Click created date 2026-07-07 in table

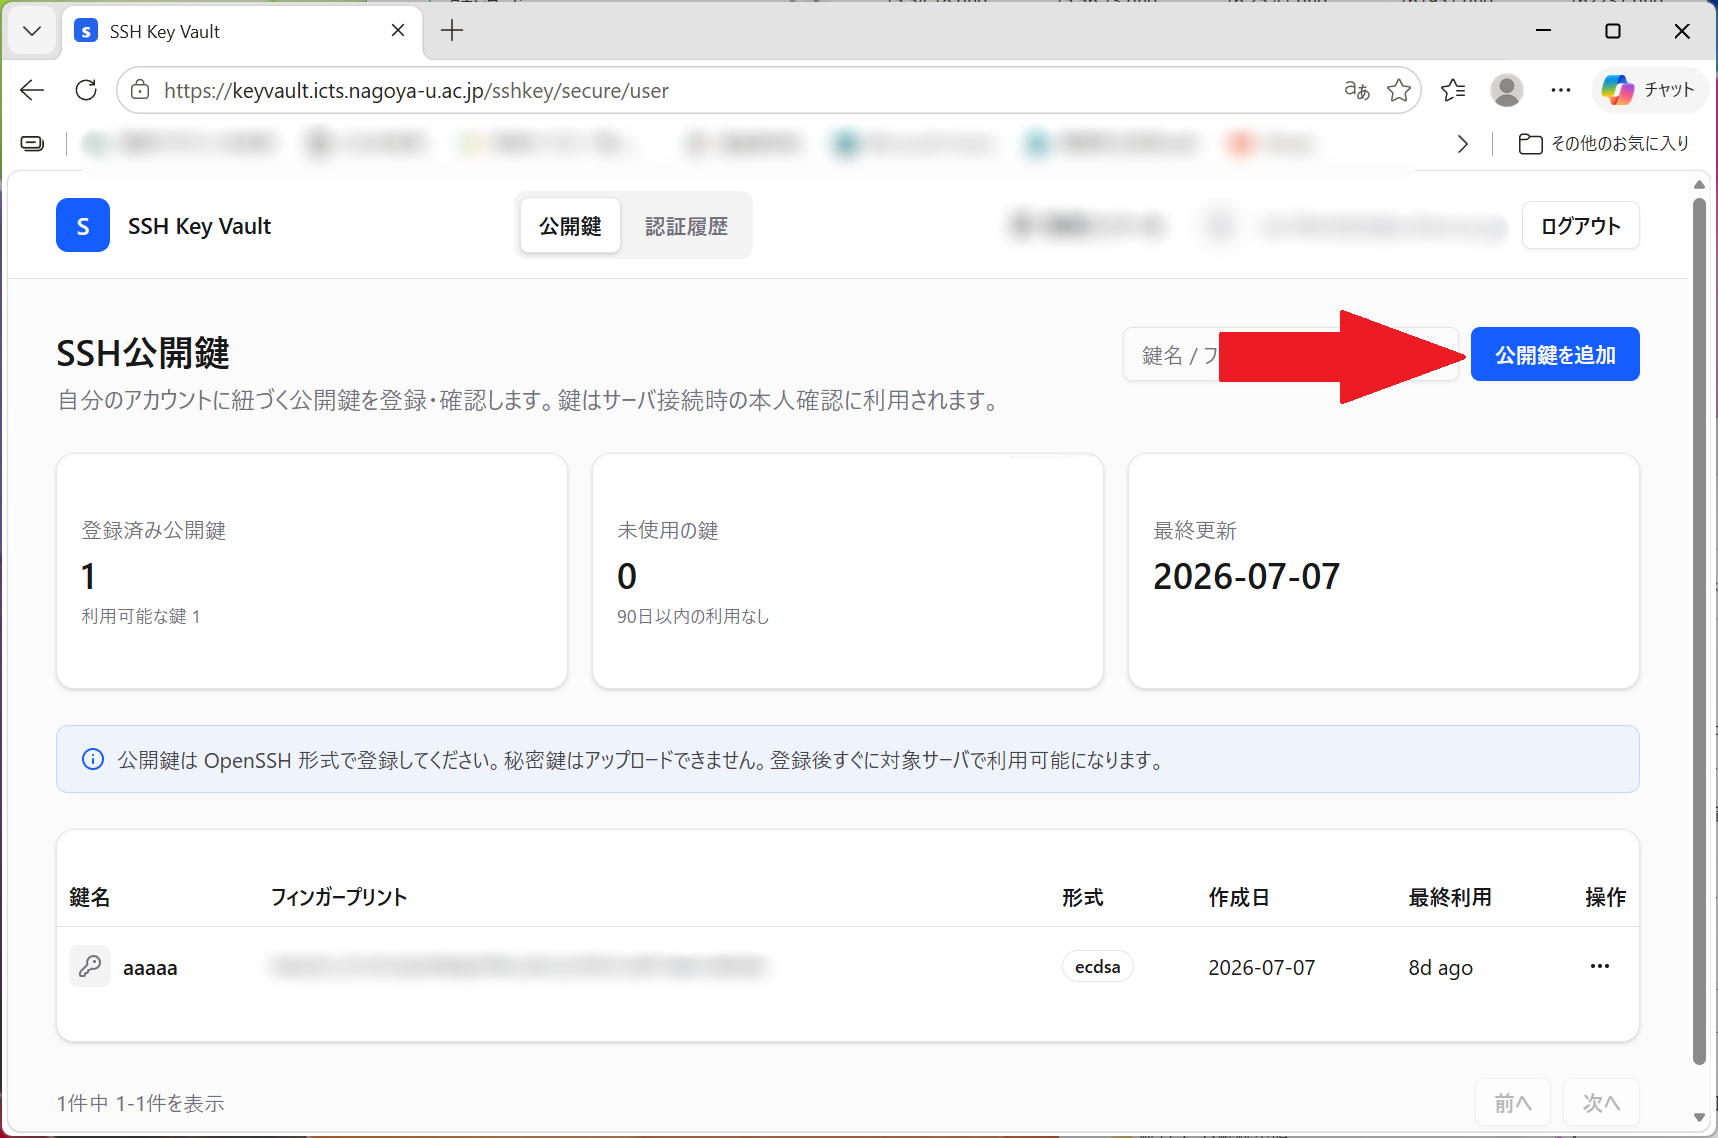pos(1261,967)
